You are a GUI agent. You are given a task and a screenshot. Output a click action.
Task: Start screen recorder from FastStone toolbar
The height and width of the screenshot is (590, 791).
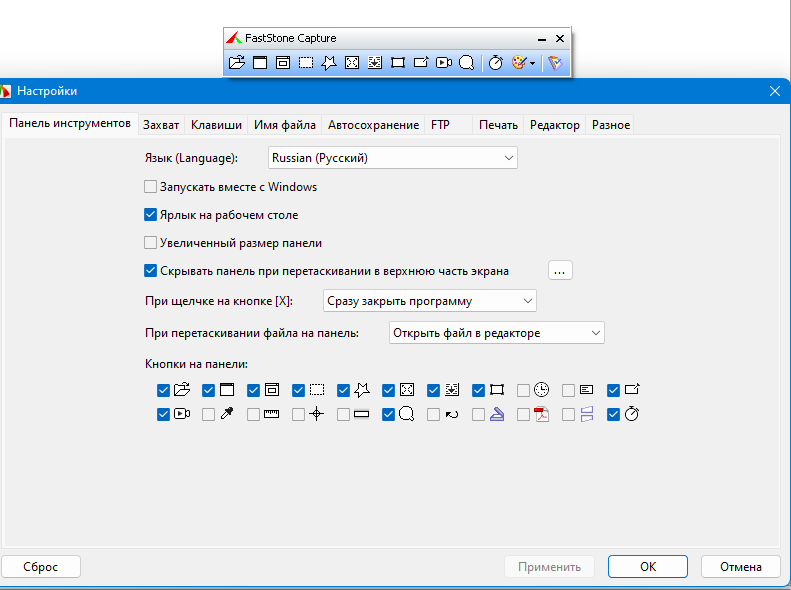coord(444,63)
